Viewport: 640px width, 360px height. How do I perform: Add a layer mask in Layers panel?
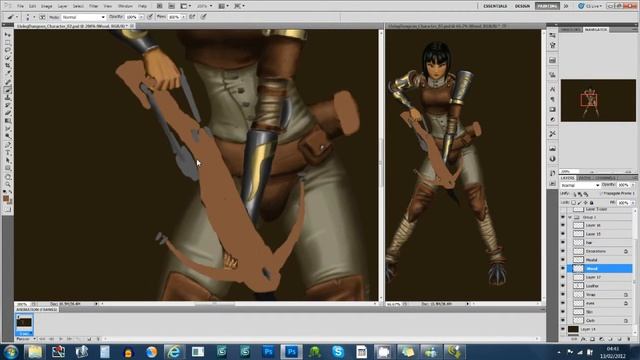(x=592, y=339)
